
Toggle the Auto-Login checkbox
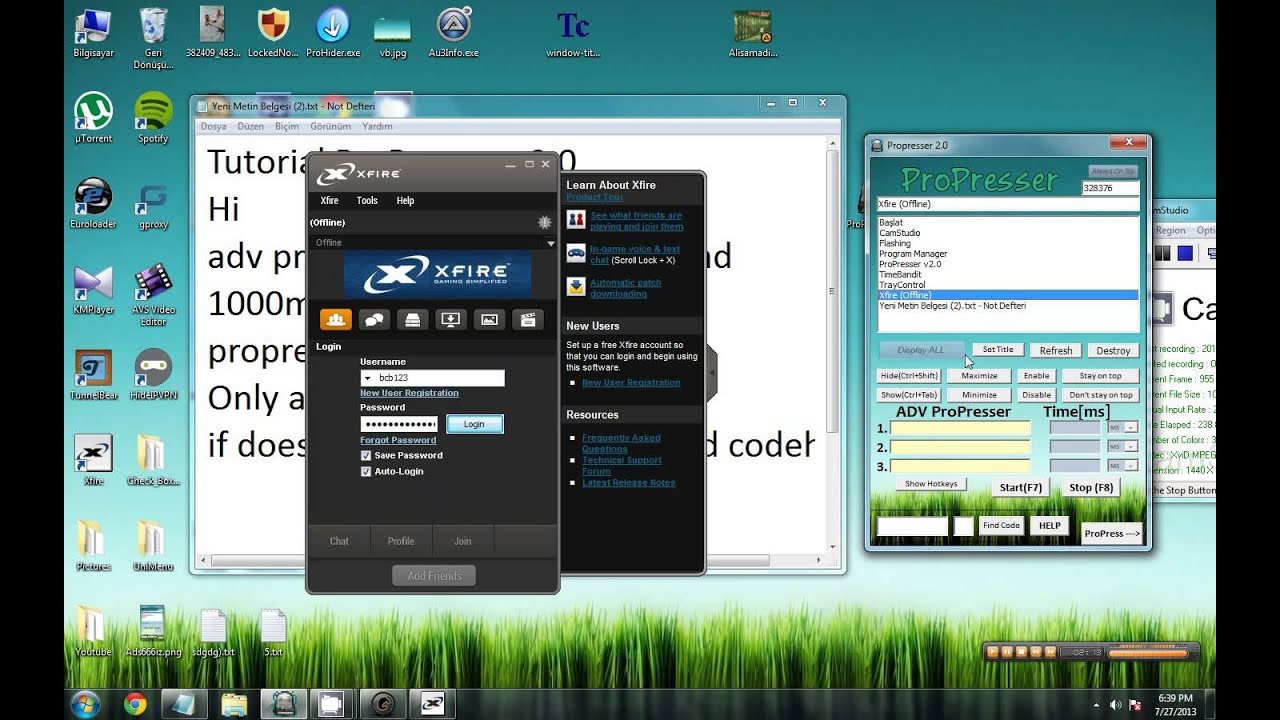coord(366,471)
